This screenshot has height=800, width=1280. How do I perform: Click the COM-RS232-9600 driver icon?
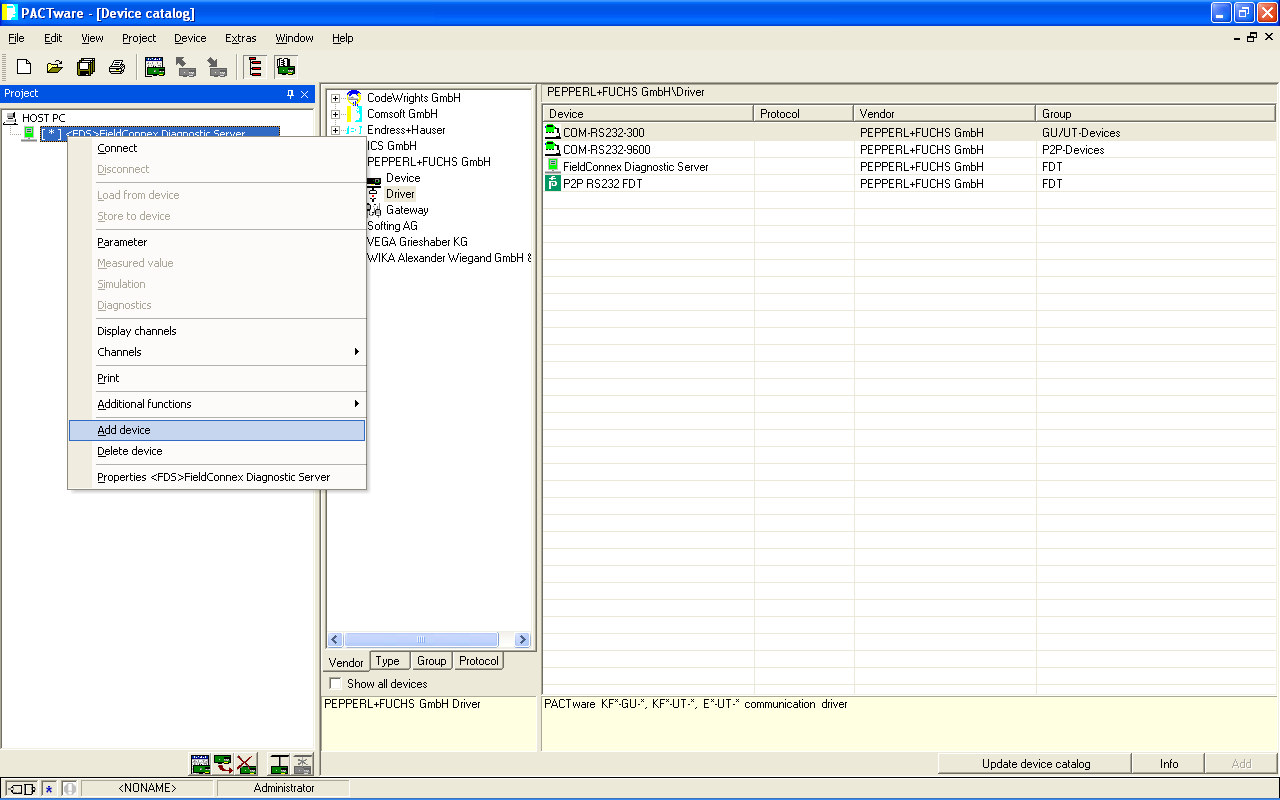(x=552, y=149)
